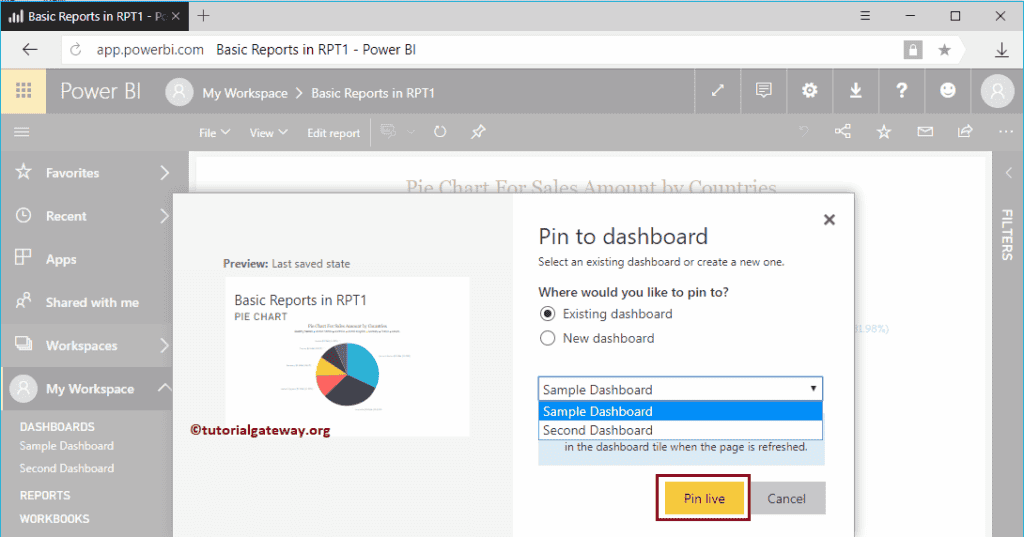Screen dimensions: 1024x537
Task: Click the Cancel button
Action: [786, 498]
